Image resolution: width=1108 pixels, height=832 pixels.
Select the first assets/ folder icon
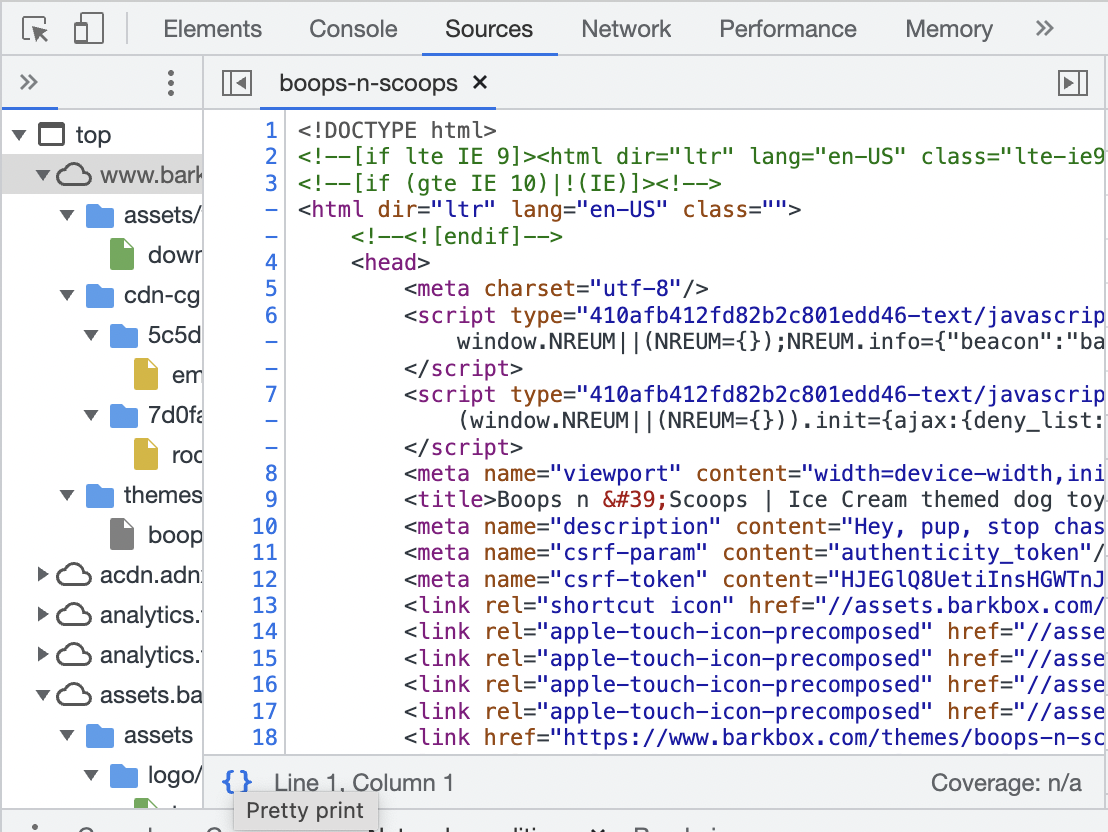click(x=100, y=215)
